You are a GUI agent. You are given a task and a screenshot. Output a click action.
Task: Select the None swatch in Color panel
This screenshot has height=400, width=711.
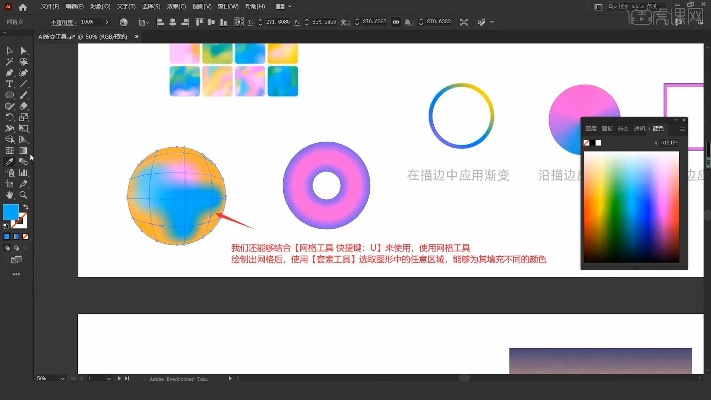(586, 143)
